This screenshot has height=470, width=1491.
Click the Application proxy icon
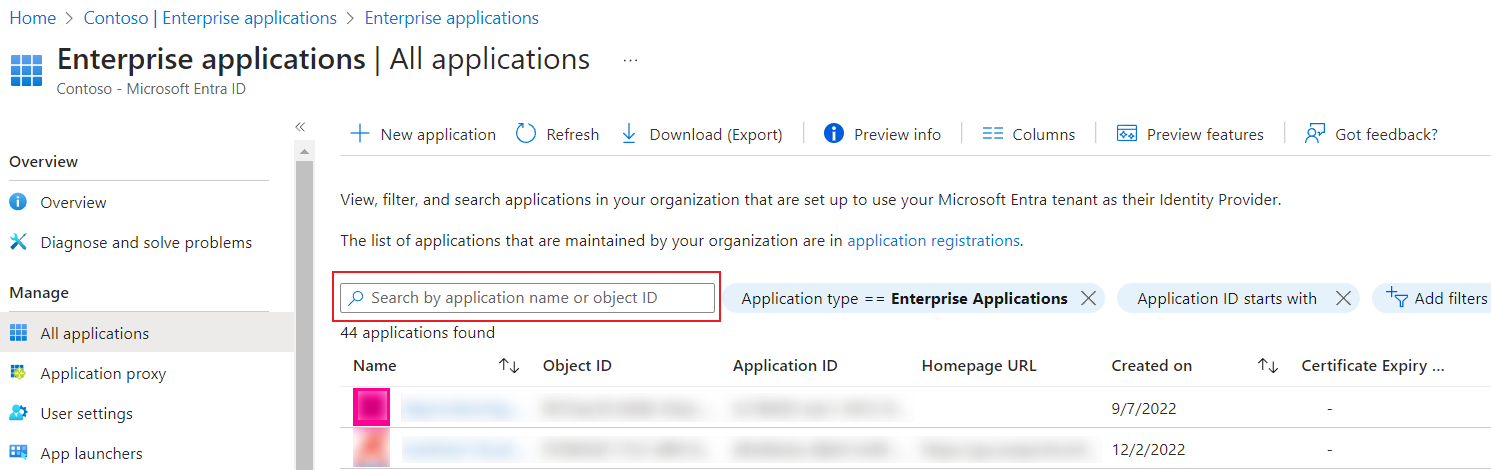(x=18, y=373)
